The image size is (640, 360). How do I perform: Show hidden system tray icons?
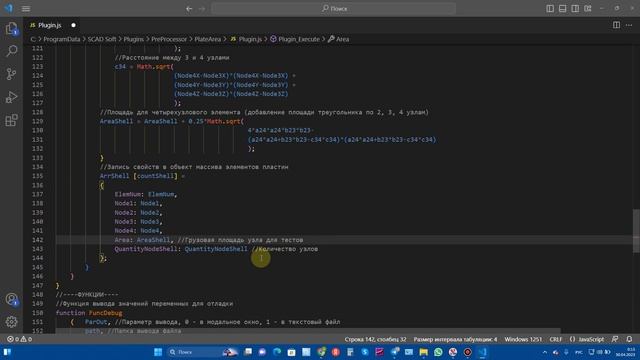(x=544, y=352)
